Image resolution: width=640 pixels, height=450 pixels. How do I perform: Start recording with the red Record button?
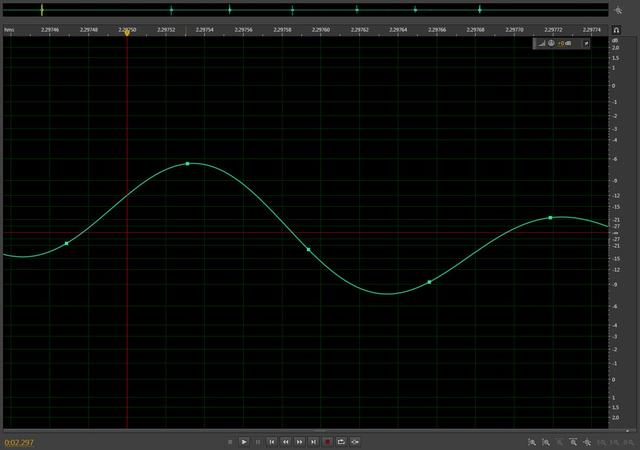tap(327, 441)
